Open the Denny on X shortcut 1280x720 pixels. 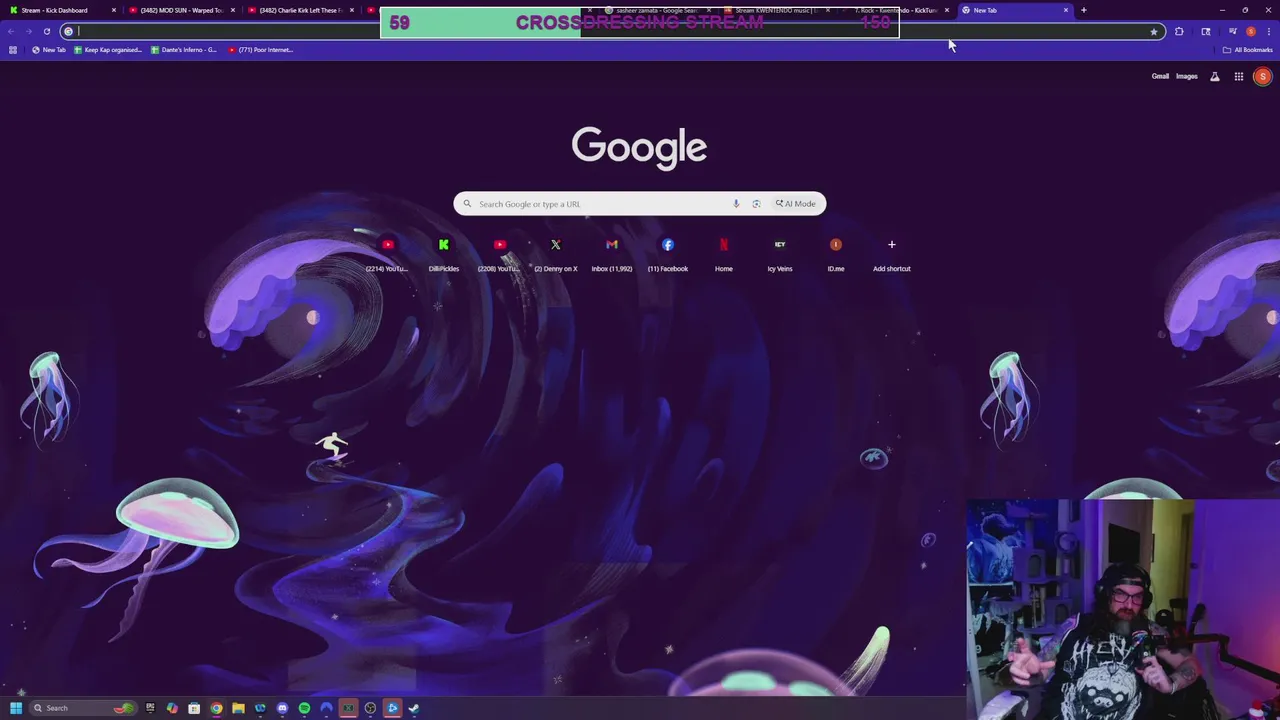pos(556,253)
